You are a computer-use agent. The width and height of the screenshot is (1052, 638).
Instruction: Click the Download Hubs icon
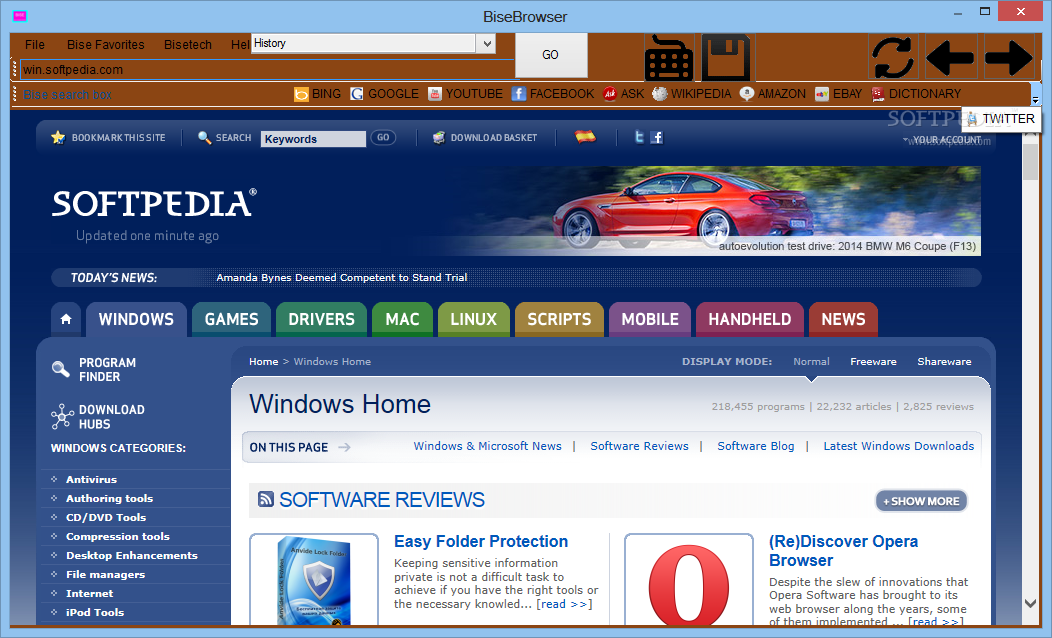[x=62, y=417]
